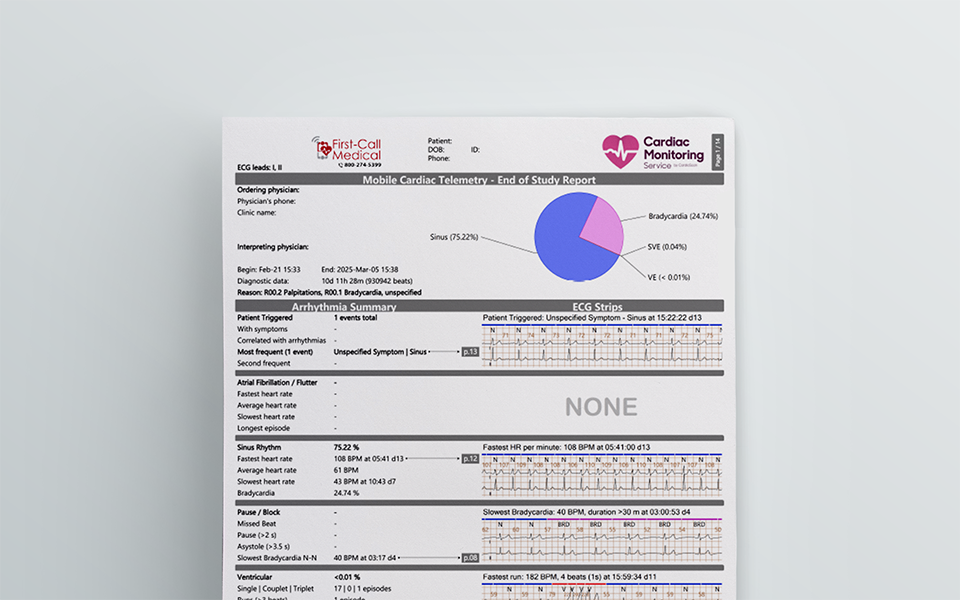This screenshot has width=960, height=600.
Task: Click the End: 2025-Mar-05 15:38 text
Action: 360,269
